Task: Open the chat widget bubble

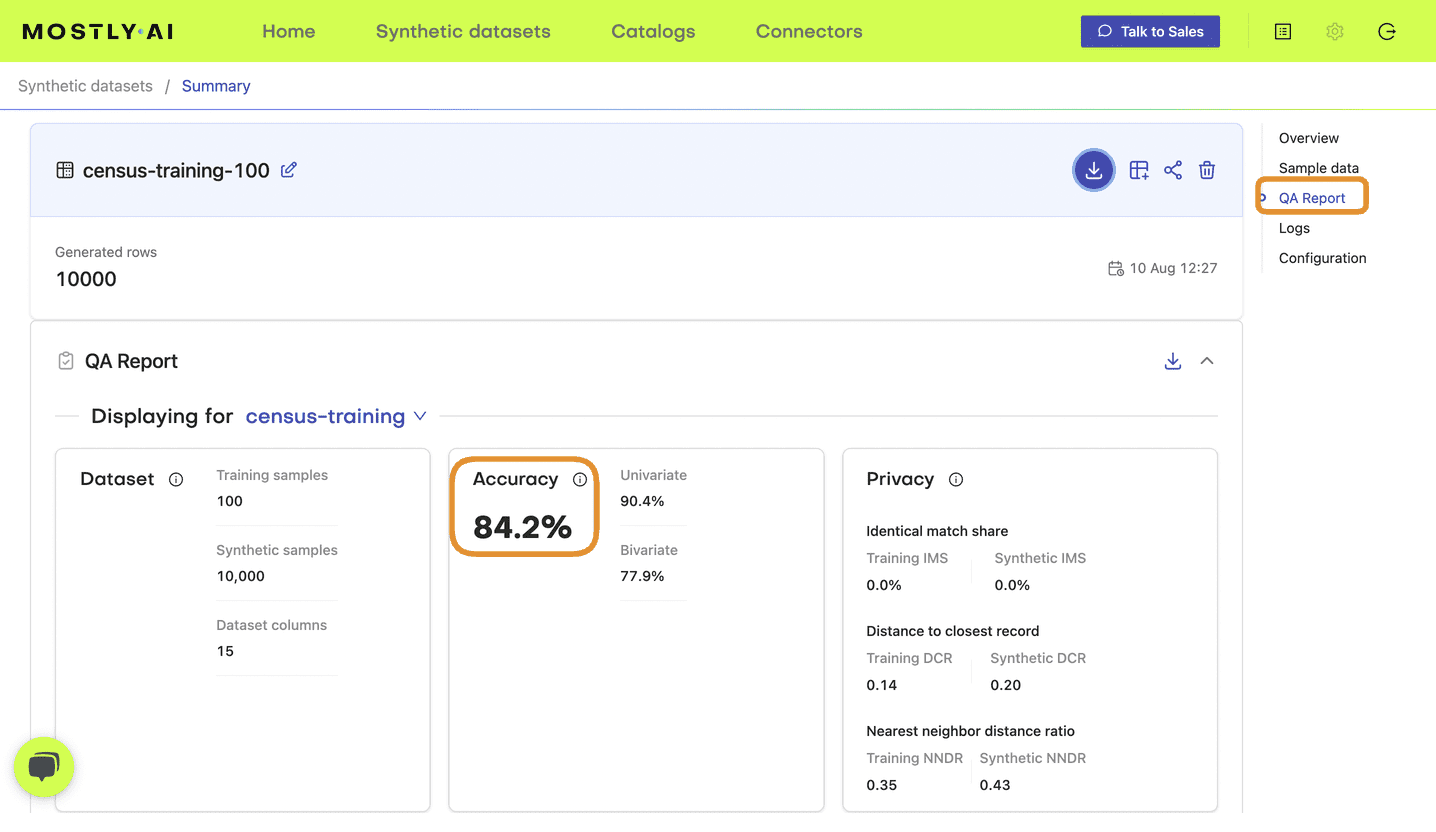Action: 44,768
